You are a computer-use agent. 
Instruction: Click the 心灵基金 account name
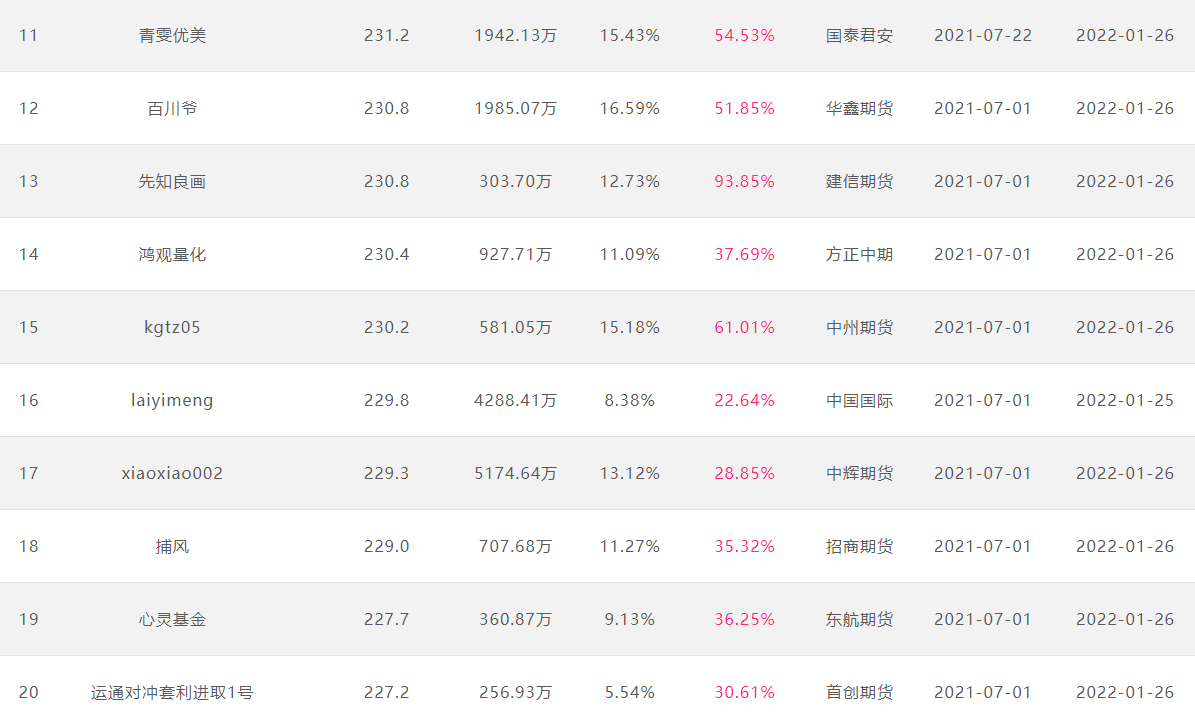[x=172, y=619]
